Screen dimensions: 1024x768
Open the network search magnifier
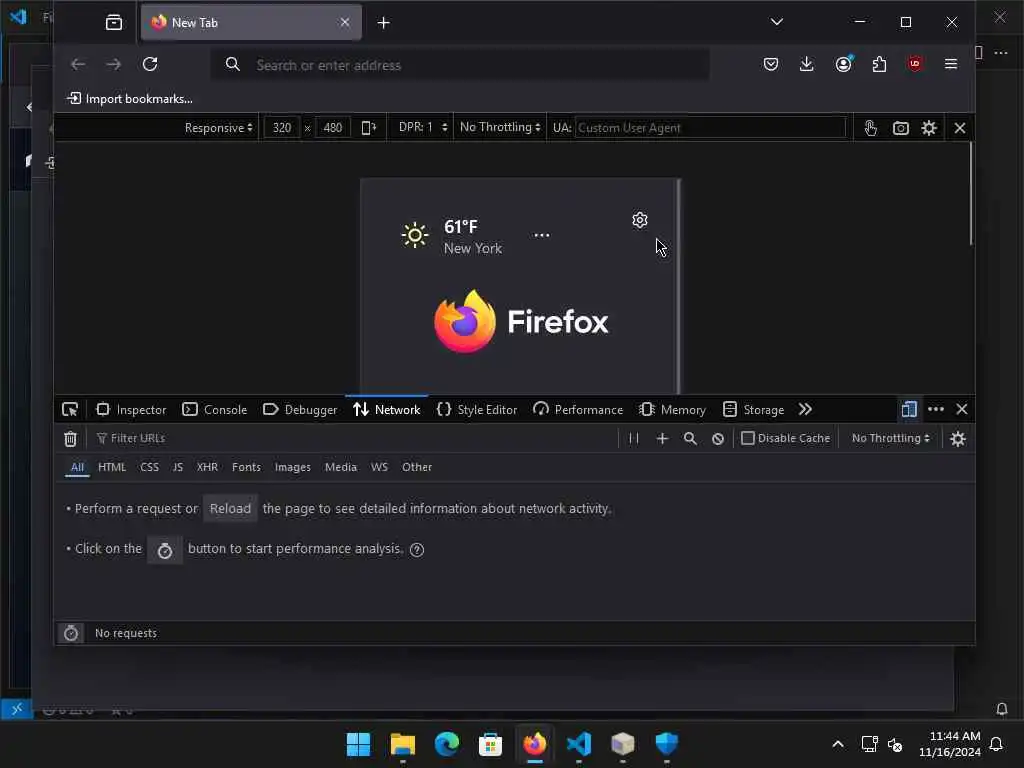coord(690,438)
